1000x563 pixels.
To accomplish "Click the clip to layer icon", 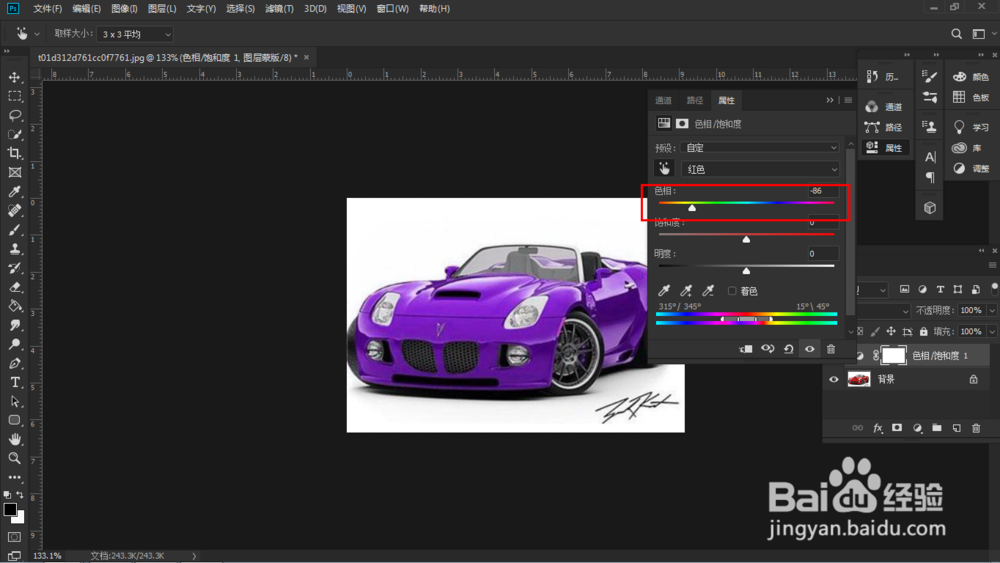I will 746,349.
